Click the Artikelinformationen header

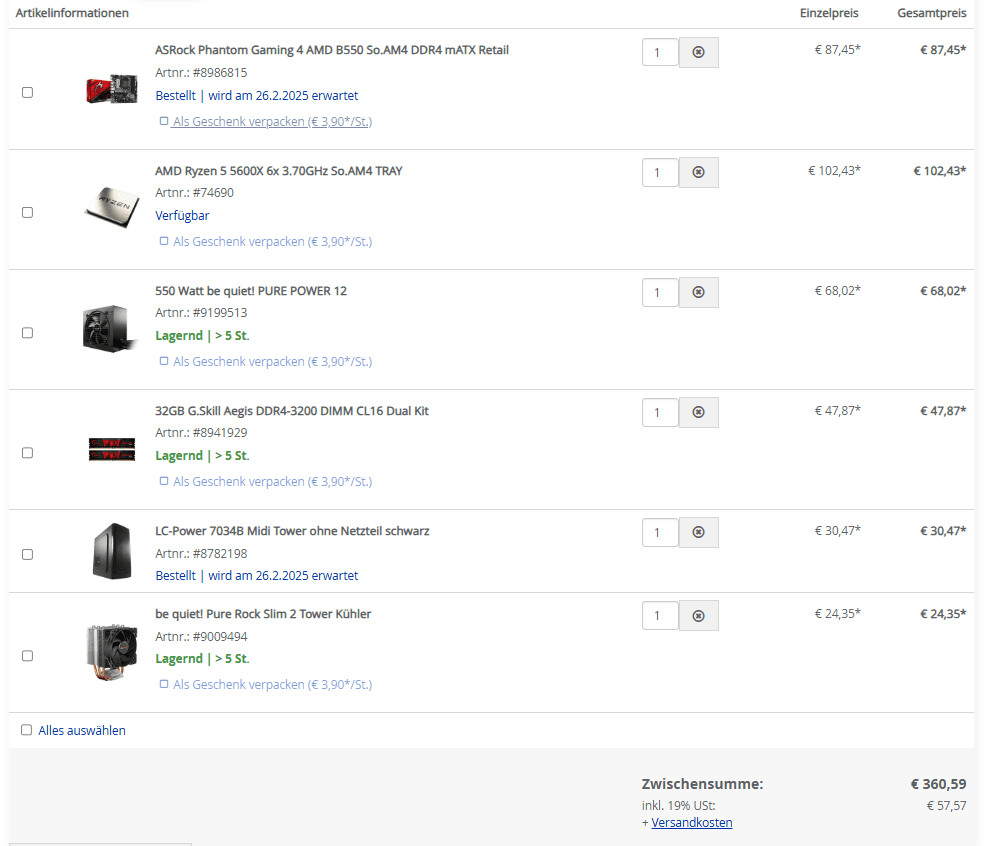pyautogui.click(x=72, y=13)
